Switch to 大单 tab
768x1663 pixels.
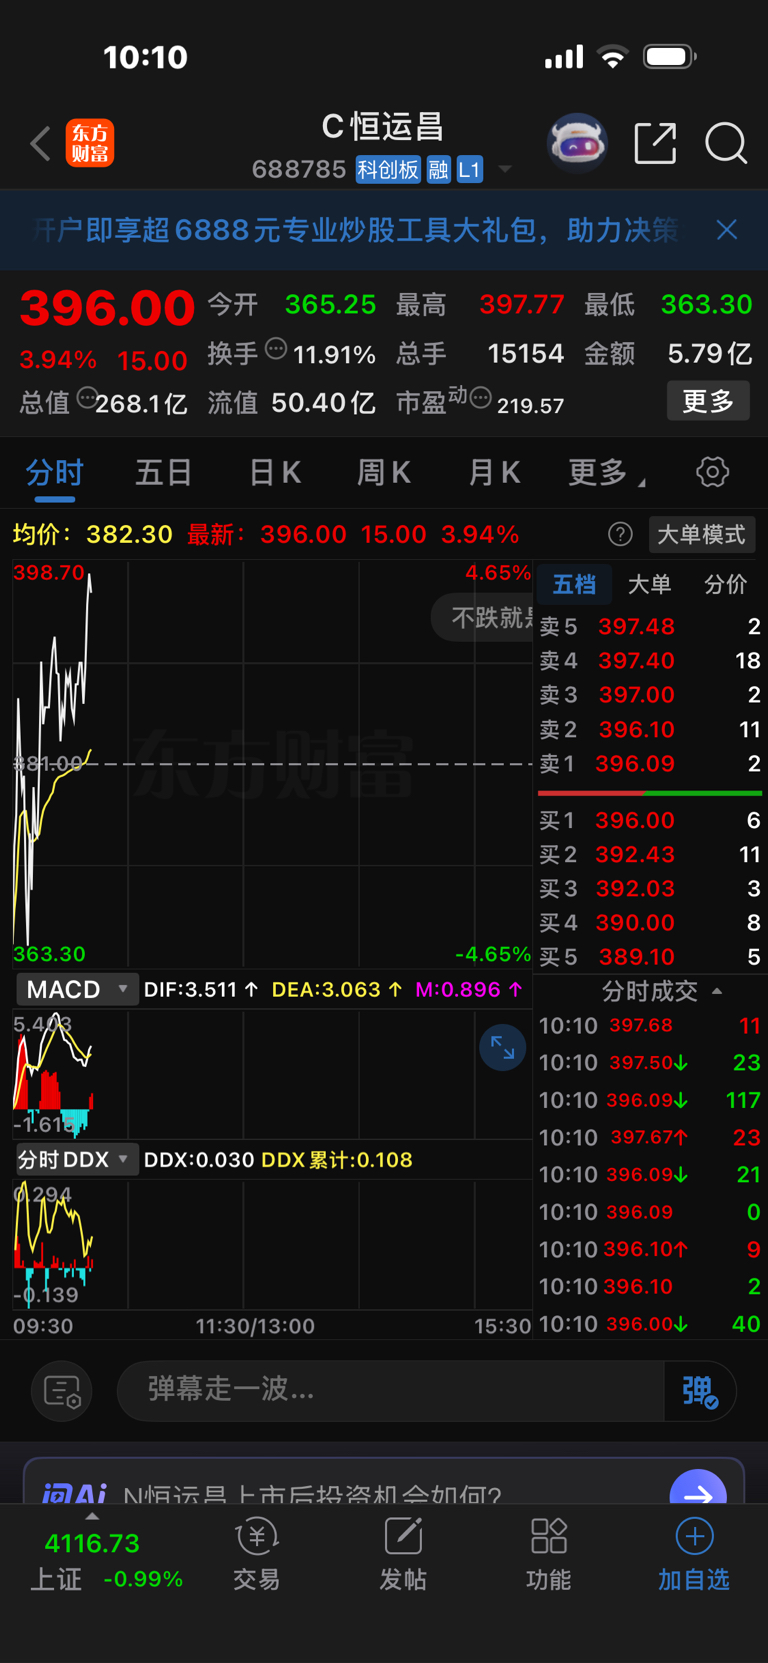point(650,584)
